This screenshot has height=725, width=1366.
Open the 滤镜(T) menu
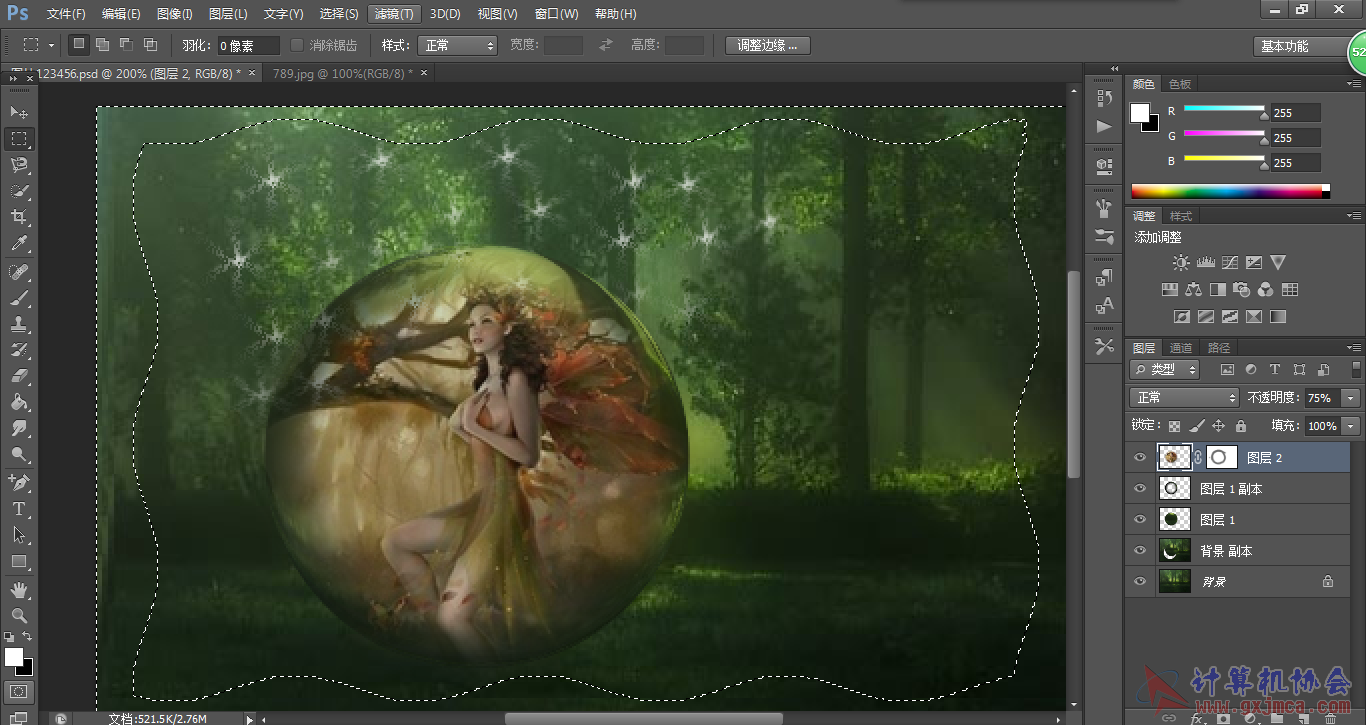[x=394, y=14]
